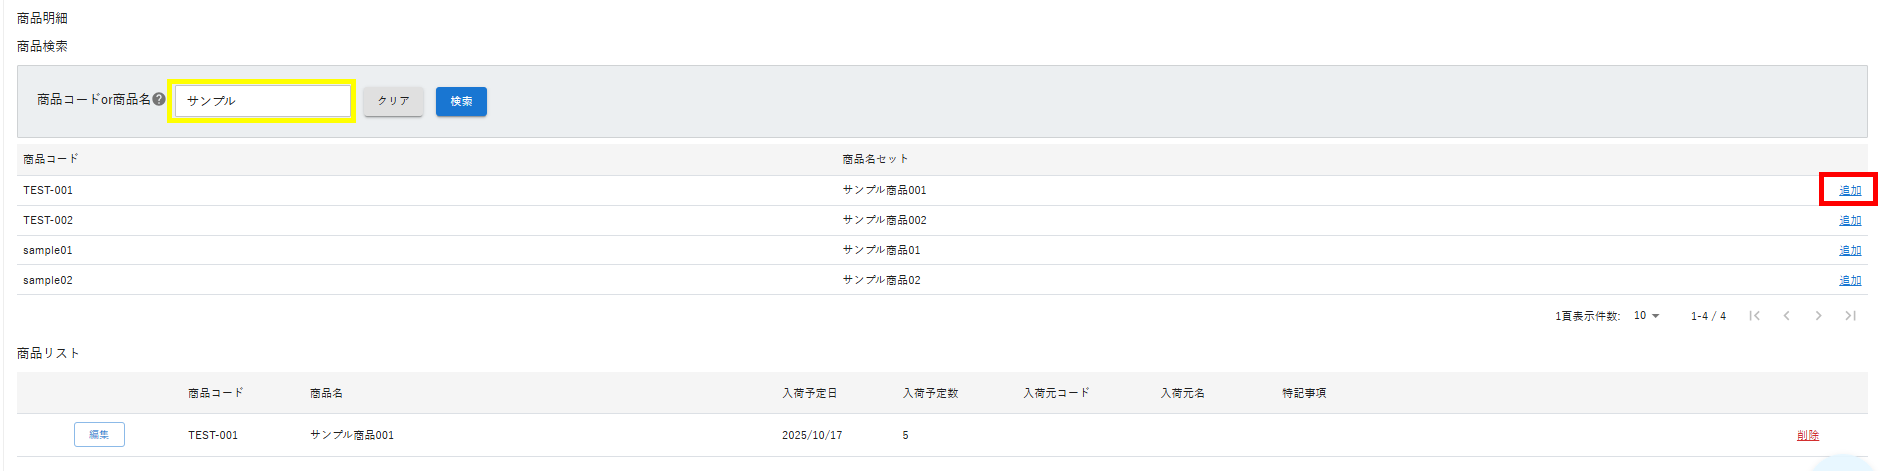
Task: Click 追加 for the TEST-002 row
Action: 1850,220
